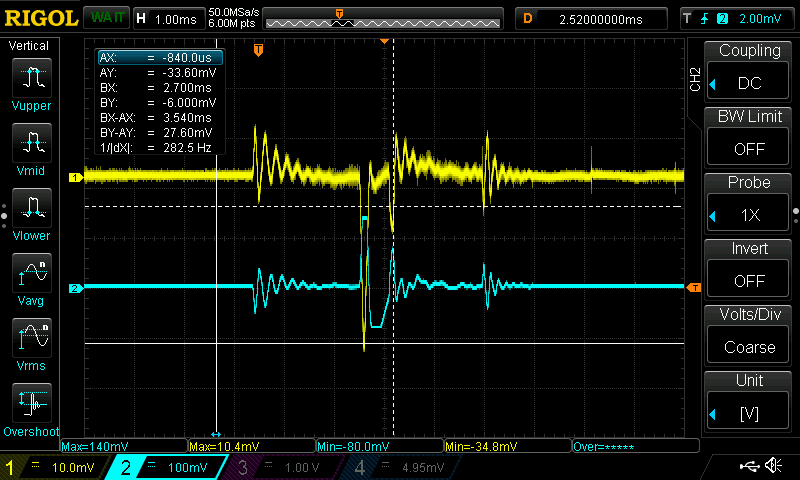The image size is (800, 480).
Task: Click the CH2 menu label tab
Action: coord(695,79)
